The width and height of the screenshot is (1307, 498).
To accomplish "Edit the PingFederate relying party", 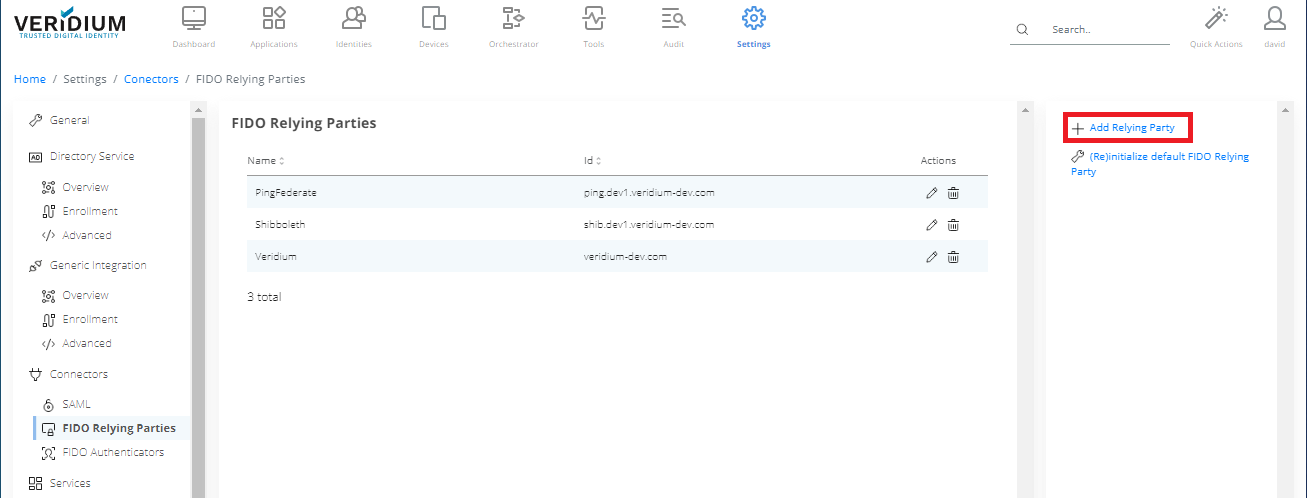I will (x=932, y=193).
